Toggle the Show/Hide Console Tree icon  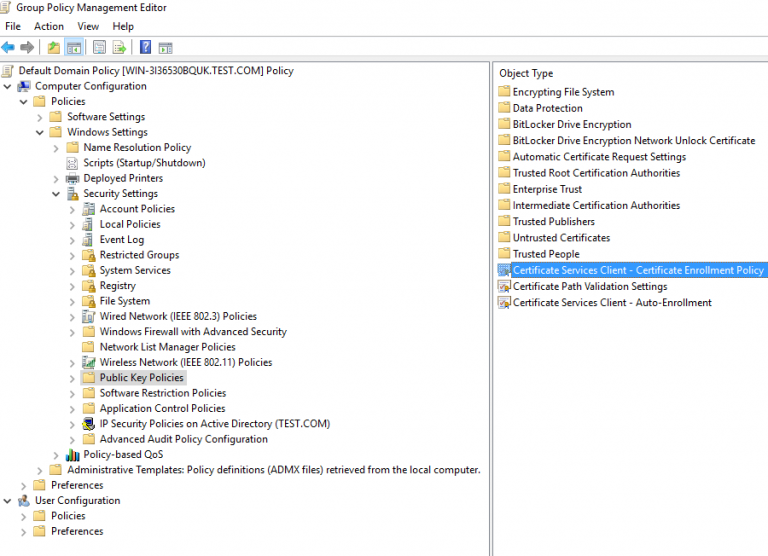(74, 48)
